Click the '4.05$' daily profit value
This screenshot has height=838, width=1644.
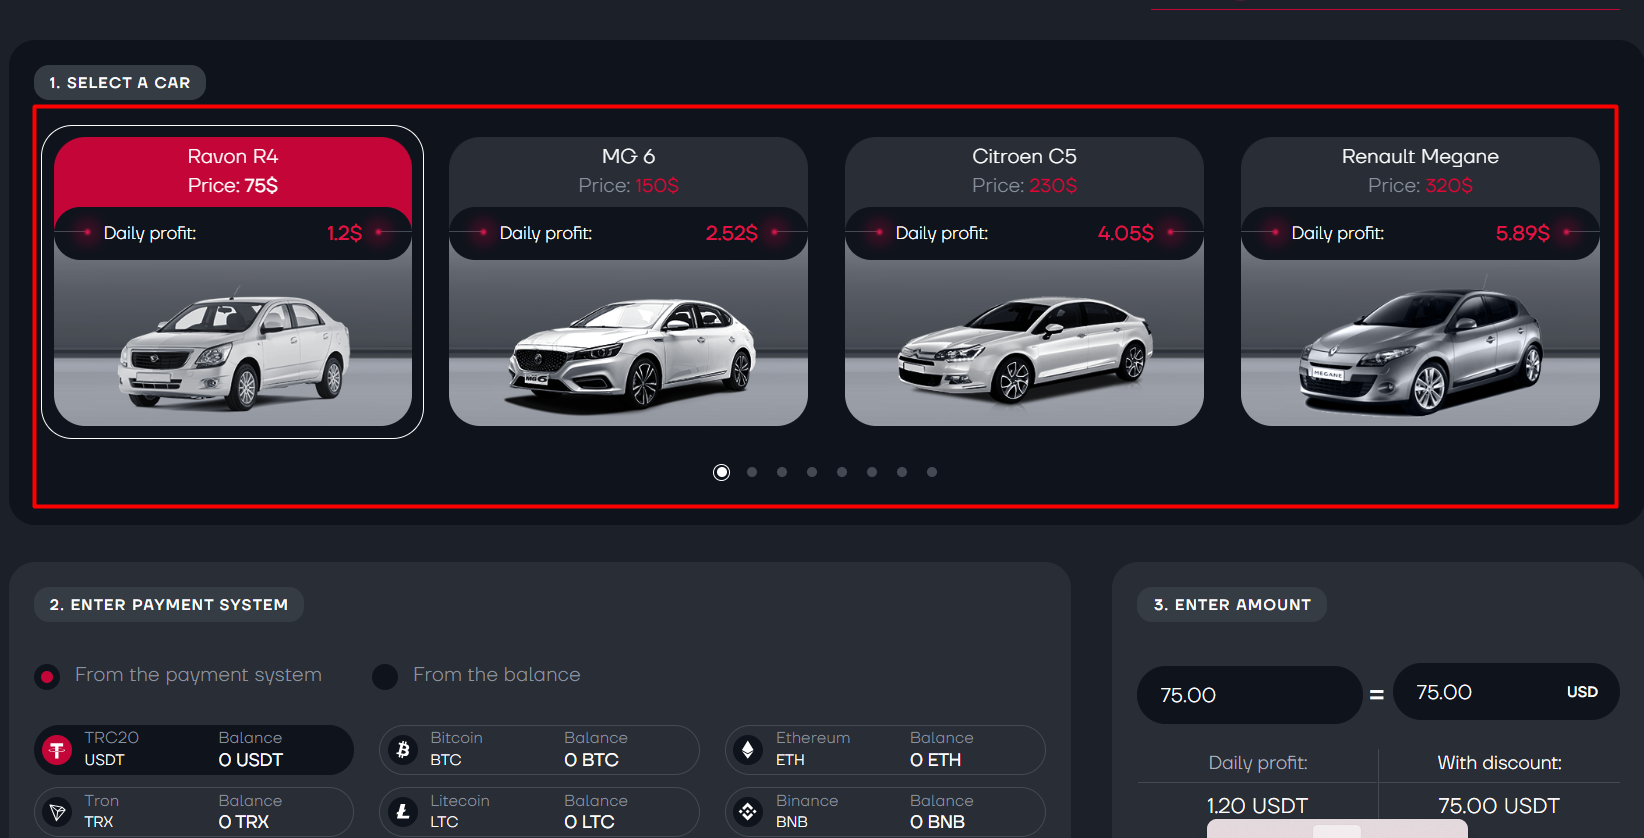tap(1126, 233)
